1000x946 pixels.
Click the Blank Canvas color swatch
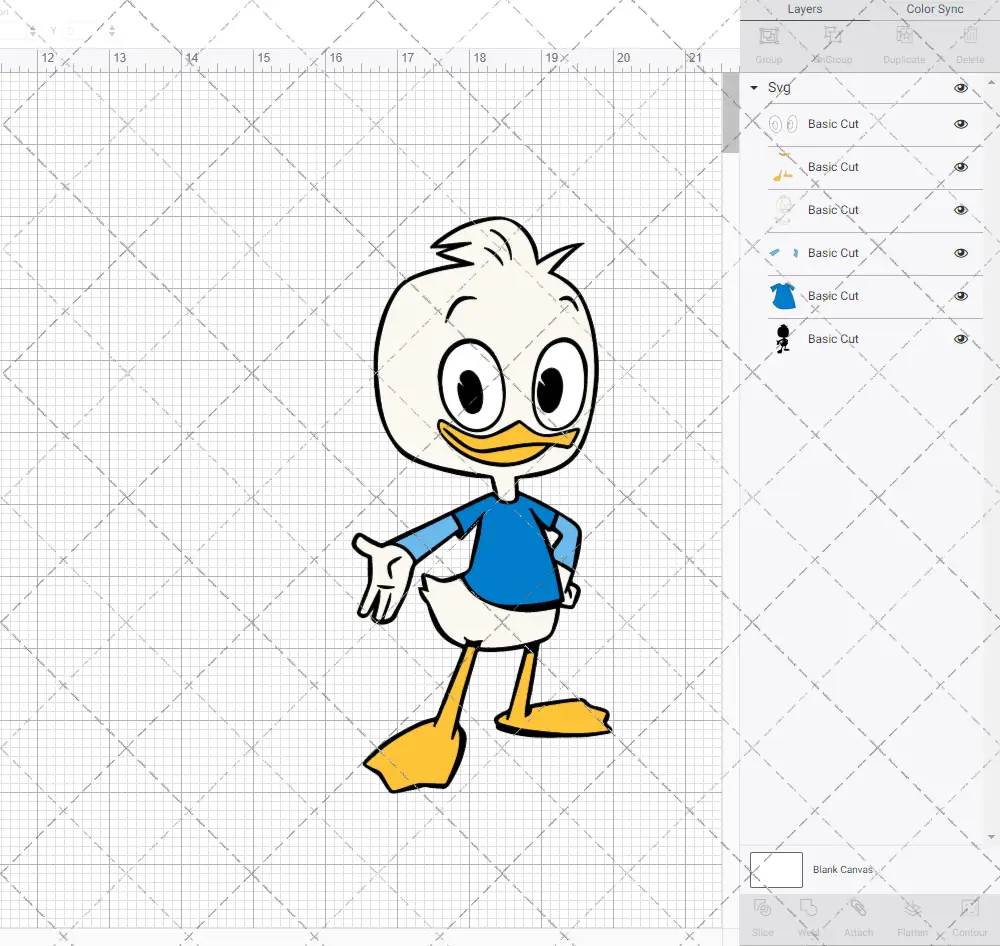(776, 869)
